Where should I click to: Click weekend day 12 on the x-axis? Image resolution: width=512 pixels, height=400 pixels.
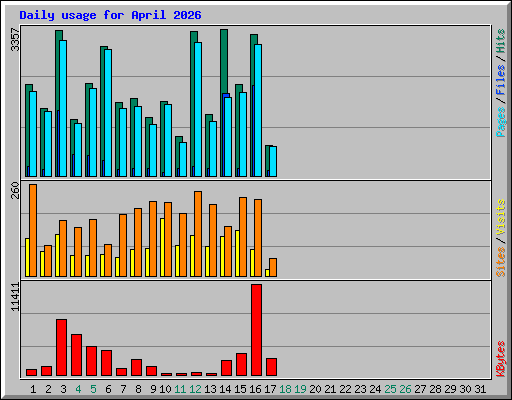(x=195, y=389)
